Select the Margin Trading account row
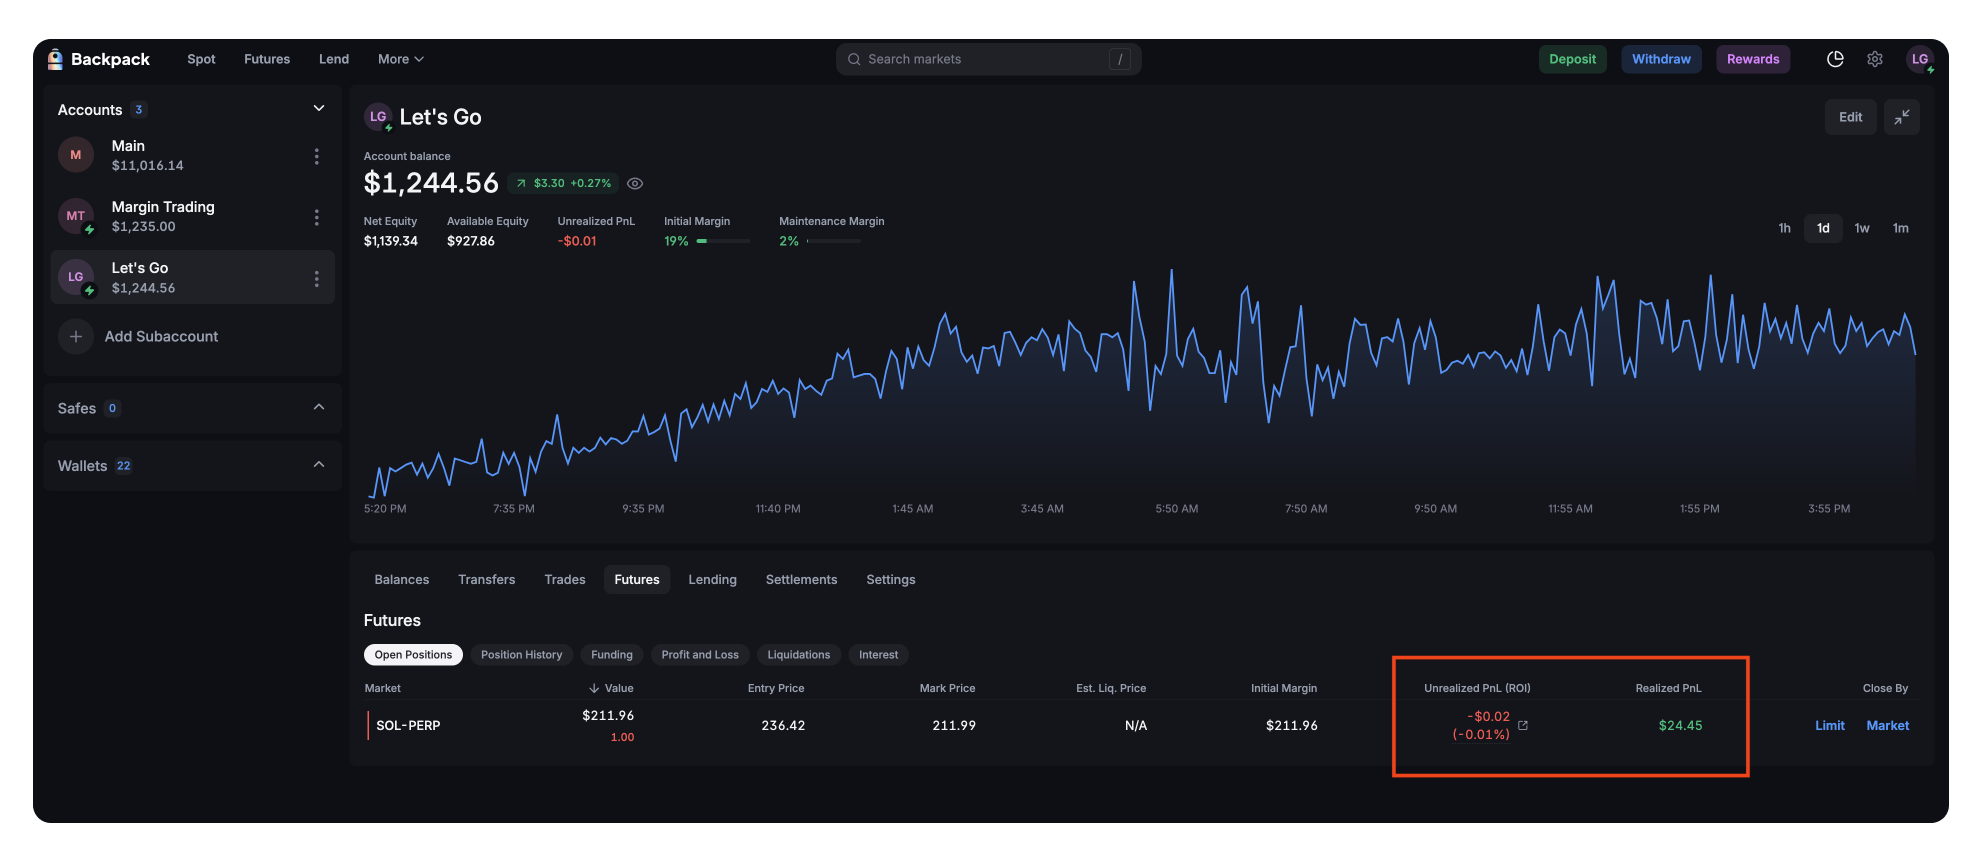Viewport: 1982px width, 862px height. click(192, 217)
